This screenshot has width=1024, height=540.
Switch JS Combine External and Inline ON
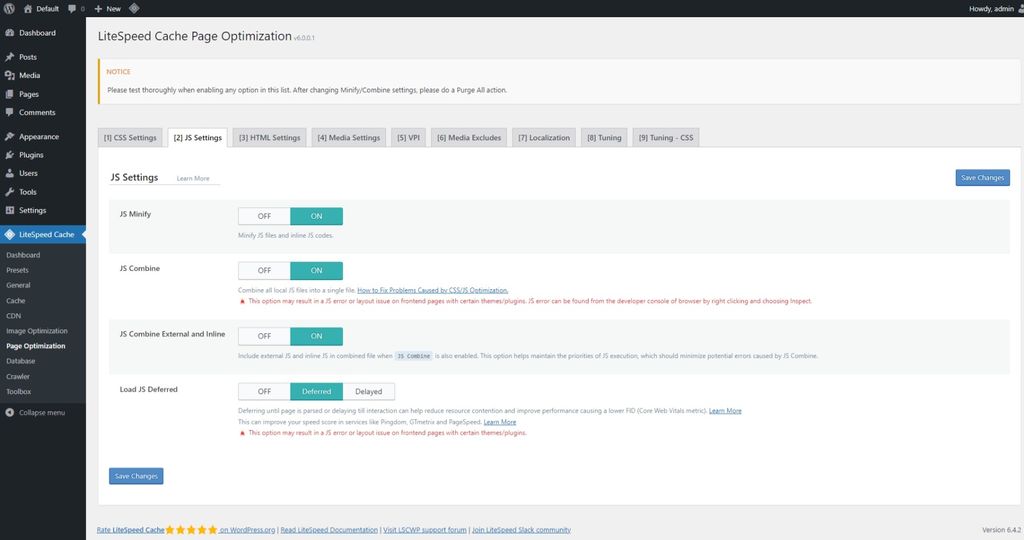click(316, 336)
